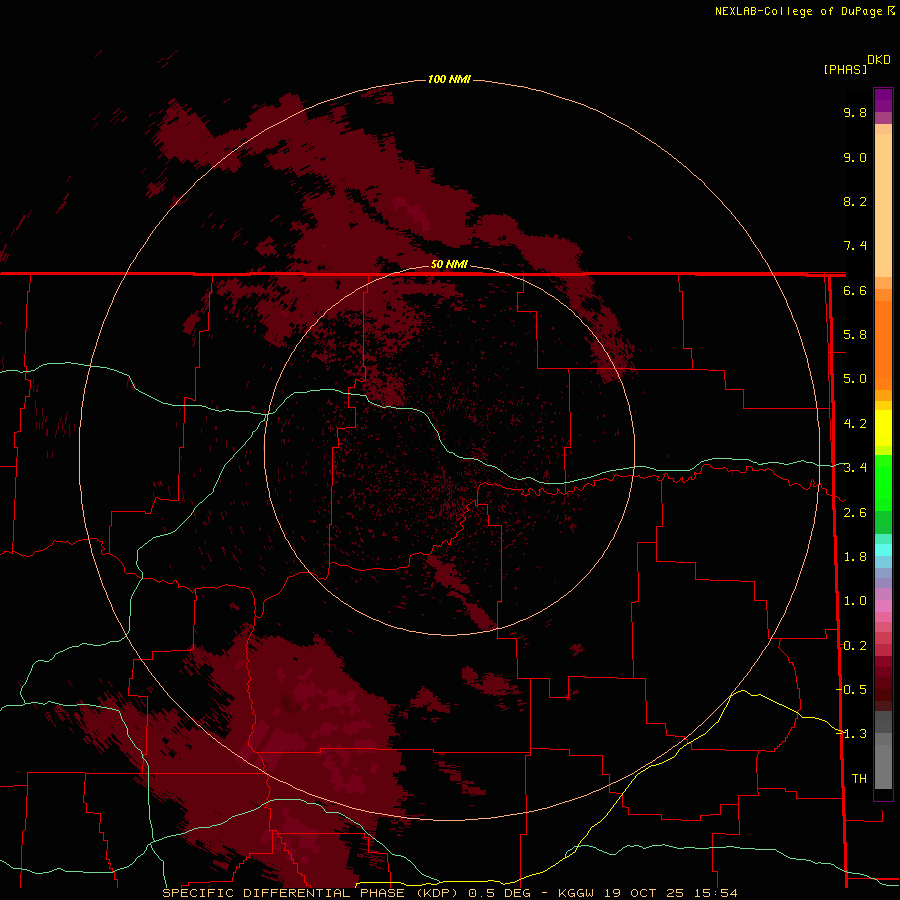Click the 50 NMI range ring label
Screen dimensions: 900x900
[449, 264]
